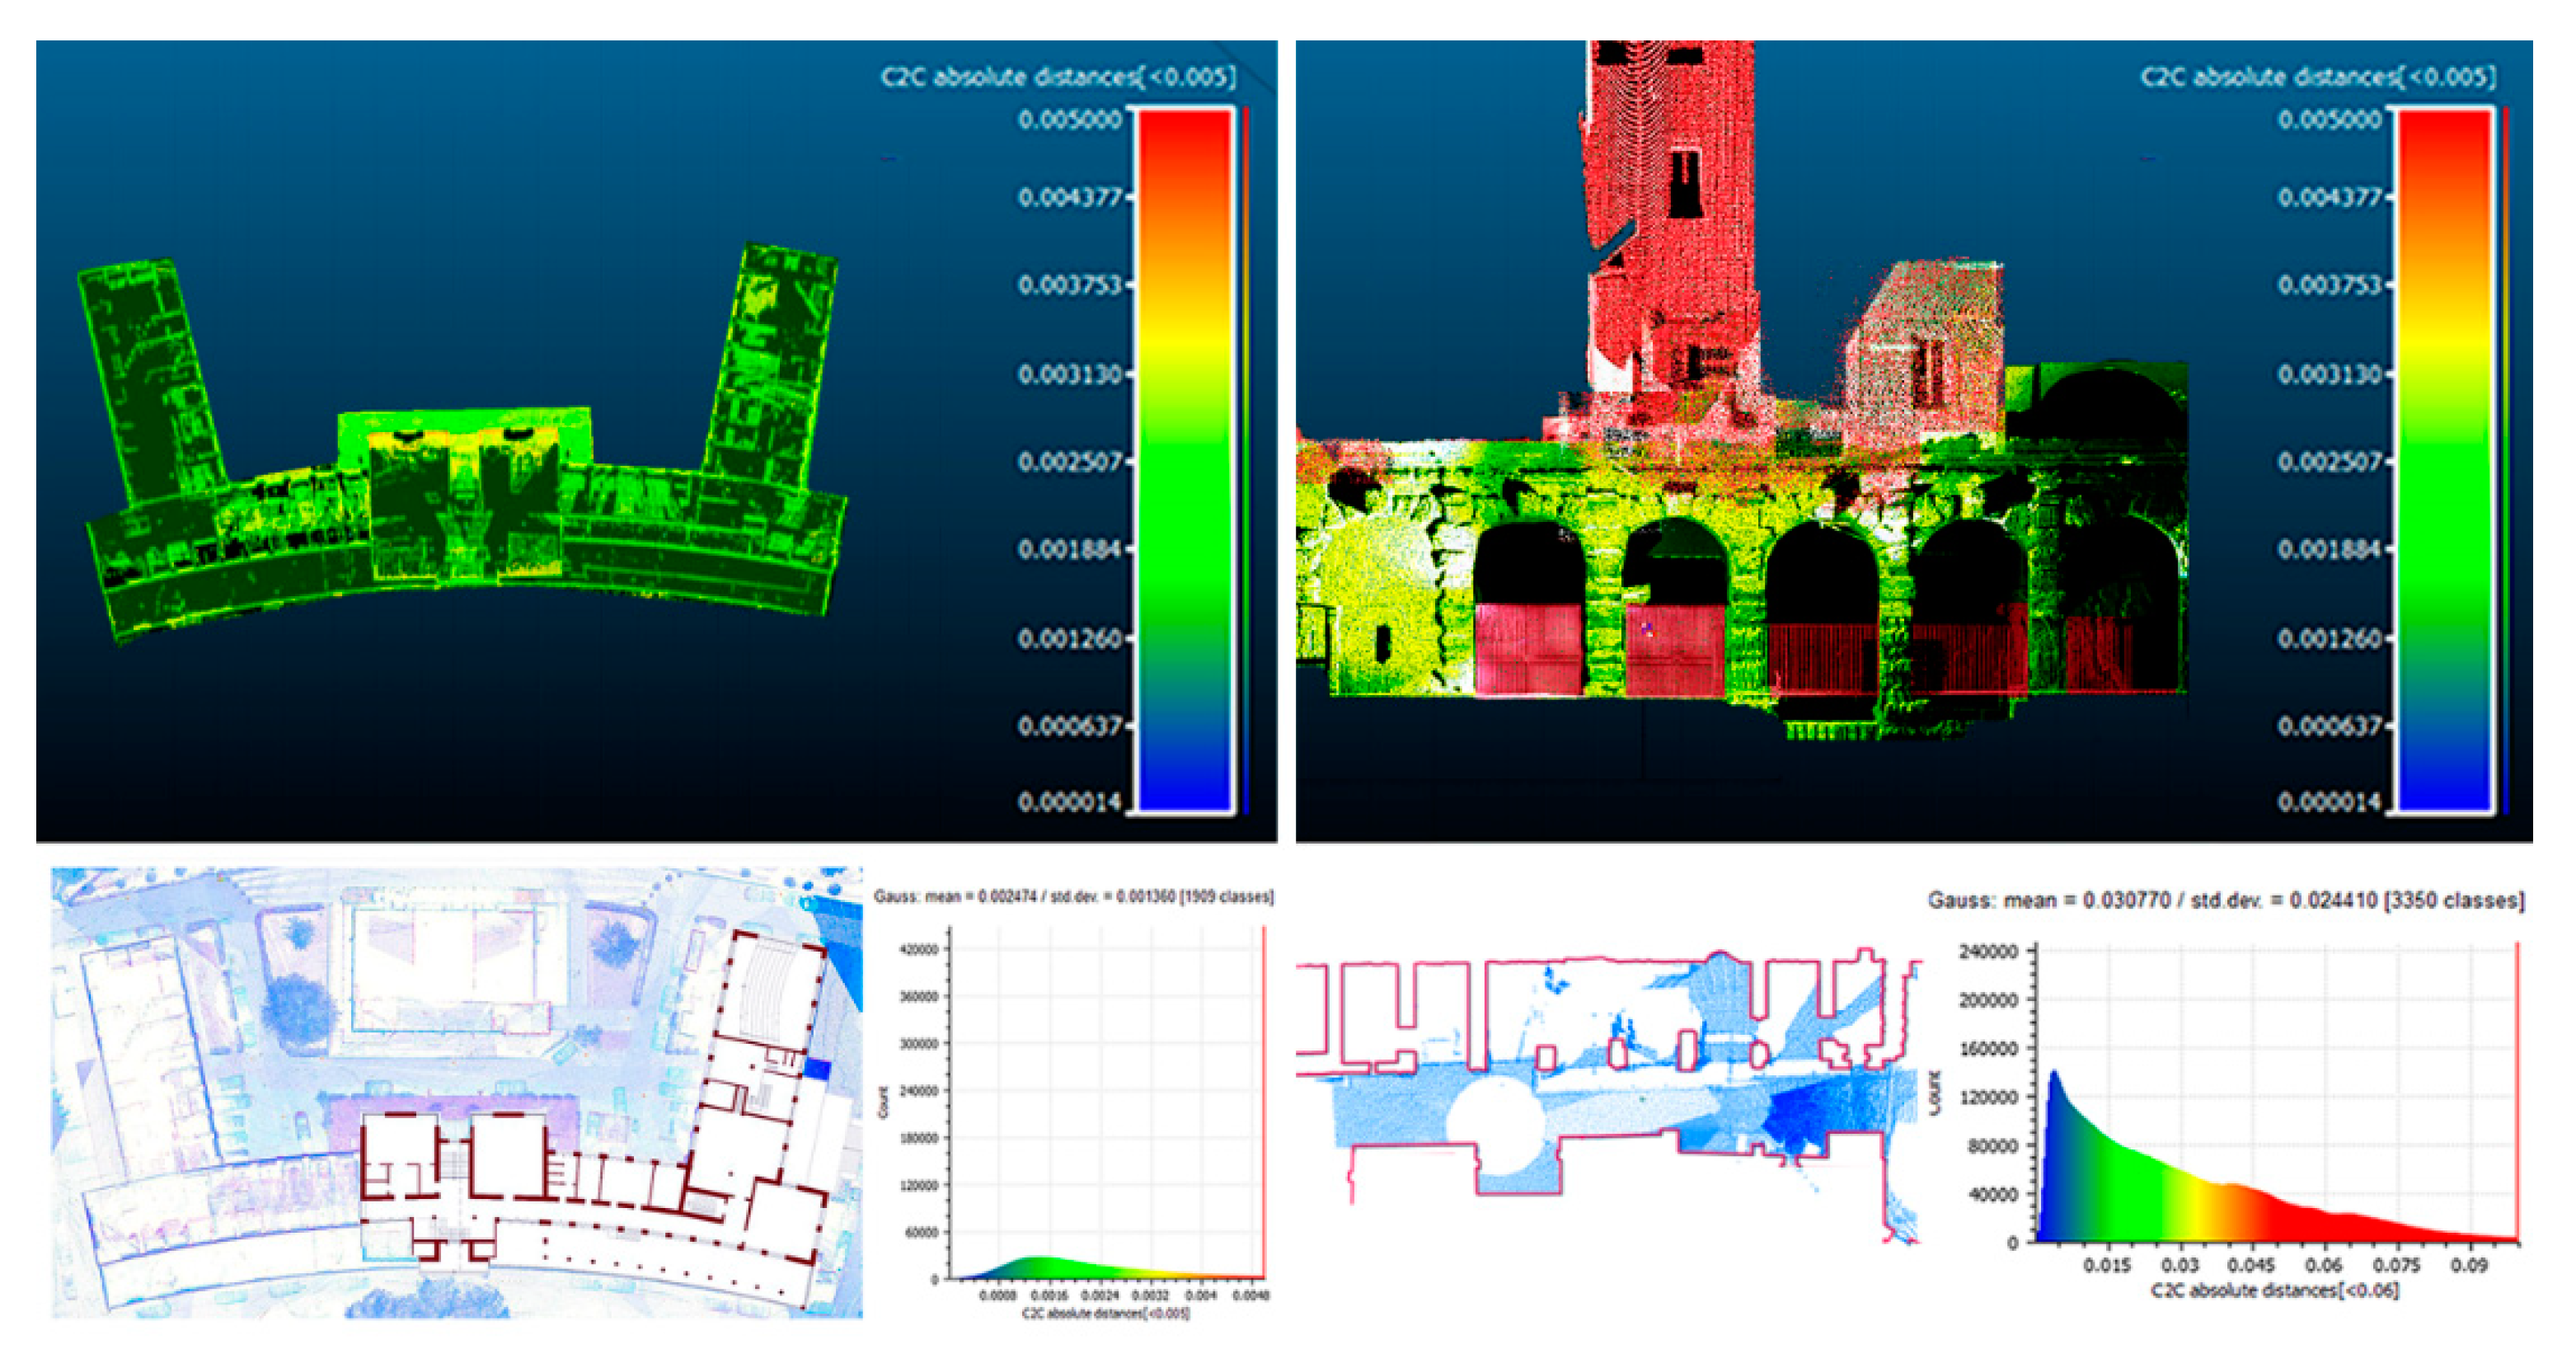
Task: Click the 'C2C absolute distances[<0.06]' axis label
Action: [x=2274, y=1290]
